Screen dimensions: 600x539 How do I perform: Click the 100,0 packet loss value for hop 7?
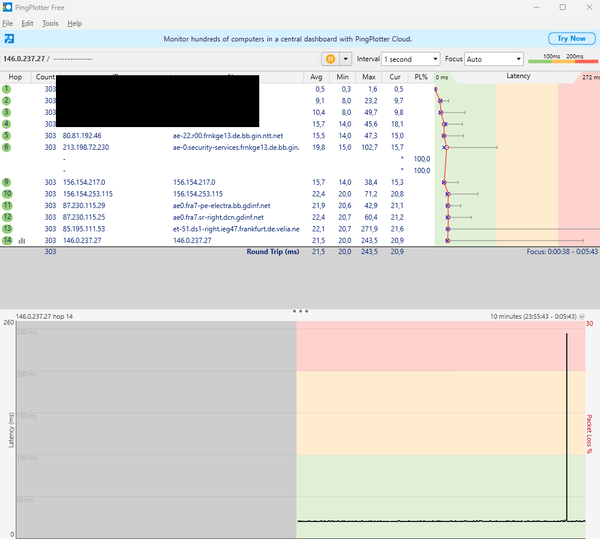coord(422,159)
